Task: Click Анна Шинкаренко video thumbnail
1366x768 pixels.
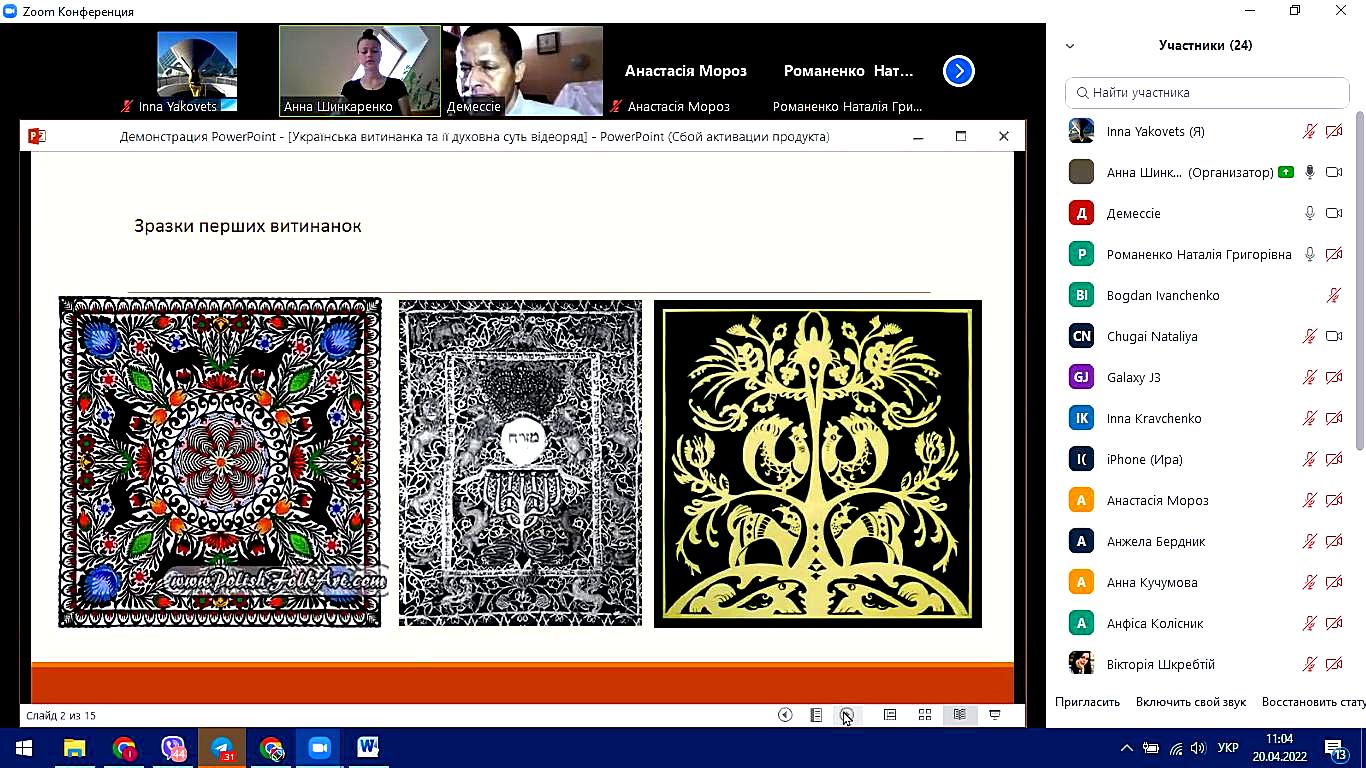Action: click(360, 71)
